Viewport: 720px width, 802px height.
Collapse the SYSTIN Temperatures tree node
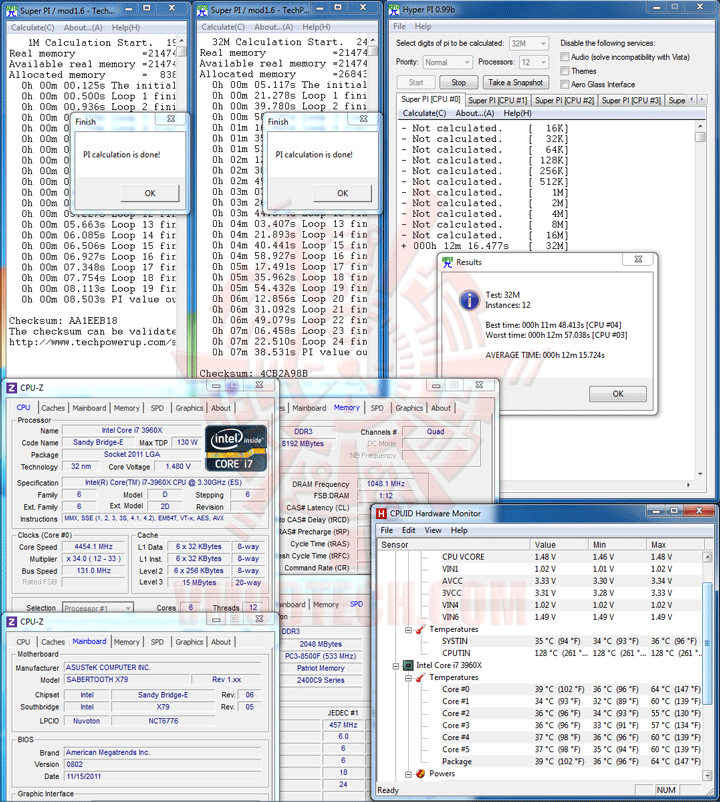coord(408,630)
